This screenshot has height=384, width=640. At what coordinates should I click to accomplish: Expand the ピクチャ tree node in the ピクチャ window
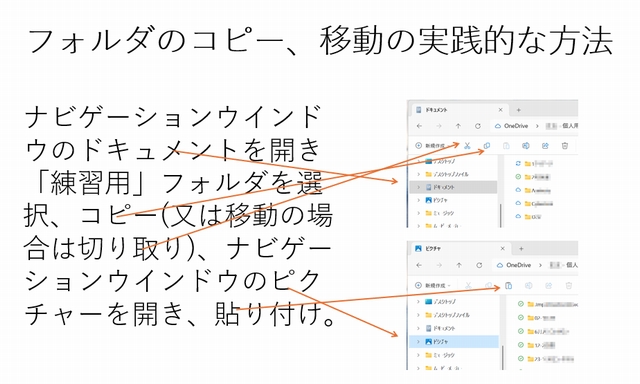pos(418,342)
